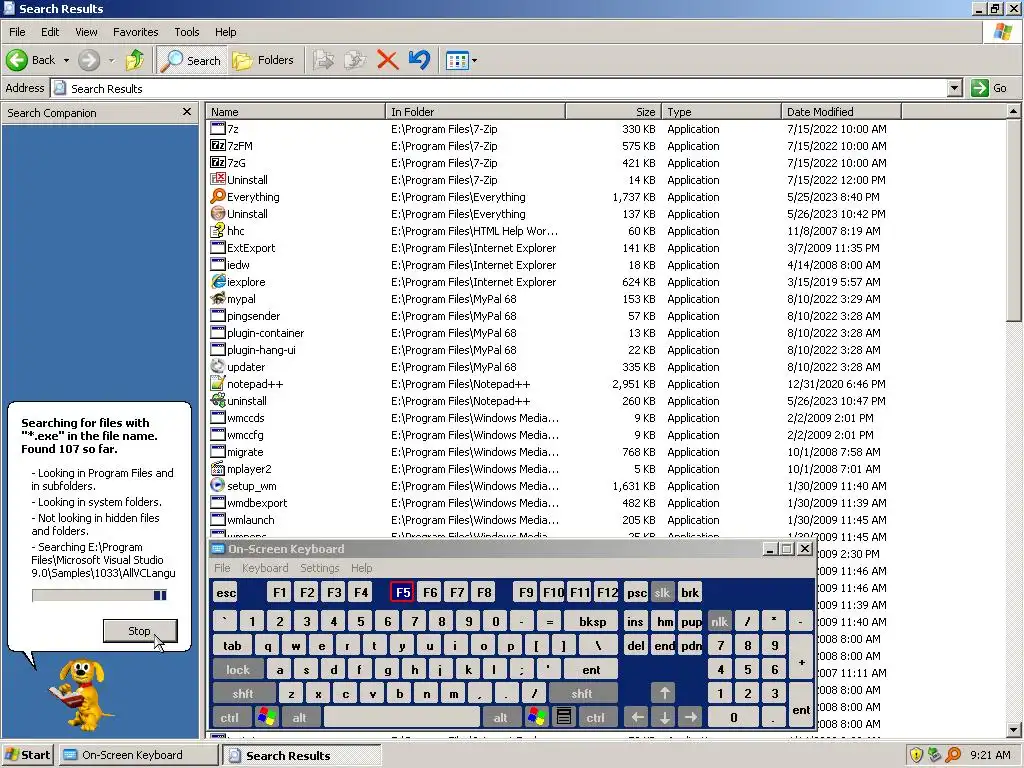Switch to On-Screen Keyboard taskbar button
The height and width of the screenshot is (768, 1024).
(138, 755)
